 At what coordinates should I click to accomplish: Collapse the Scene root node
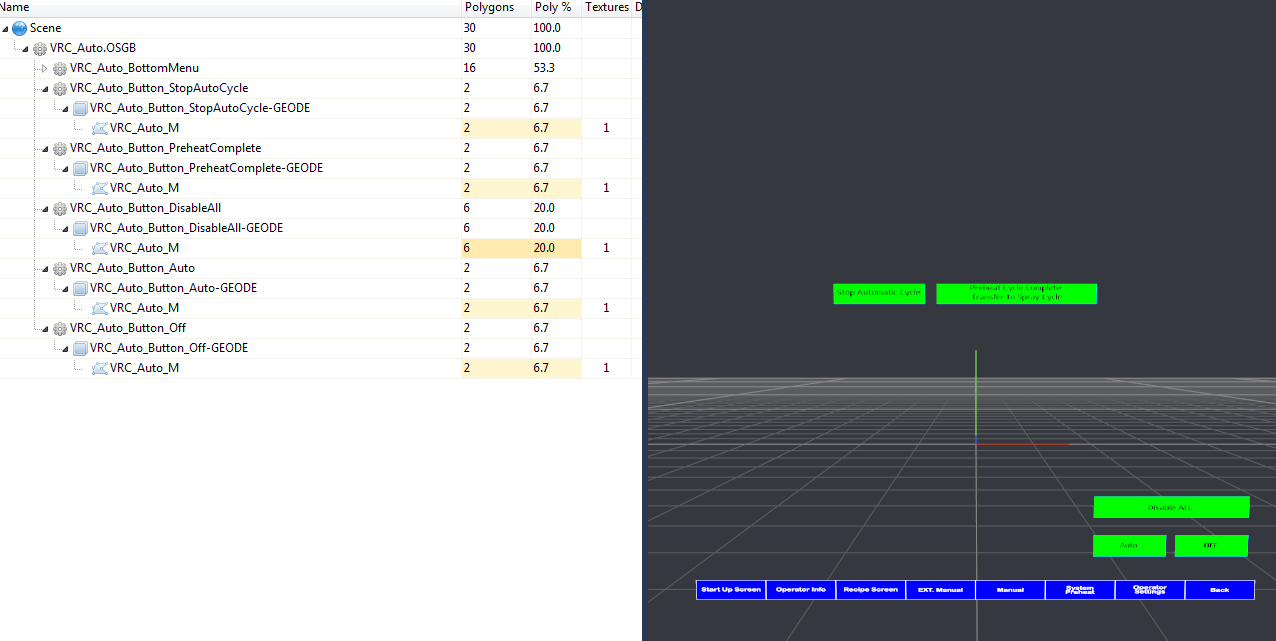pyautogui.click(x=6, y=28)
